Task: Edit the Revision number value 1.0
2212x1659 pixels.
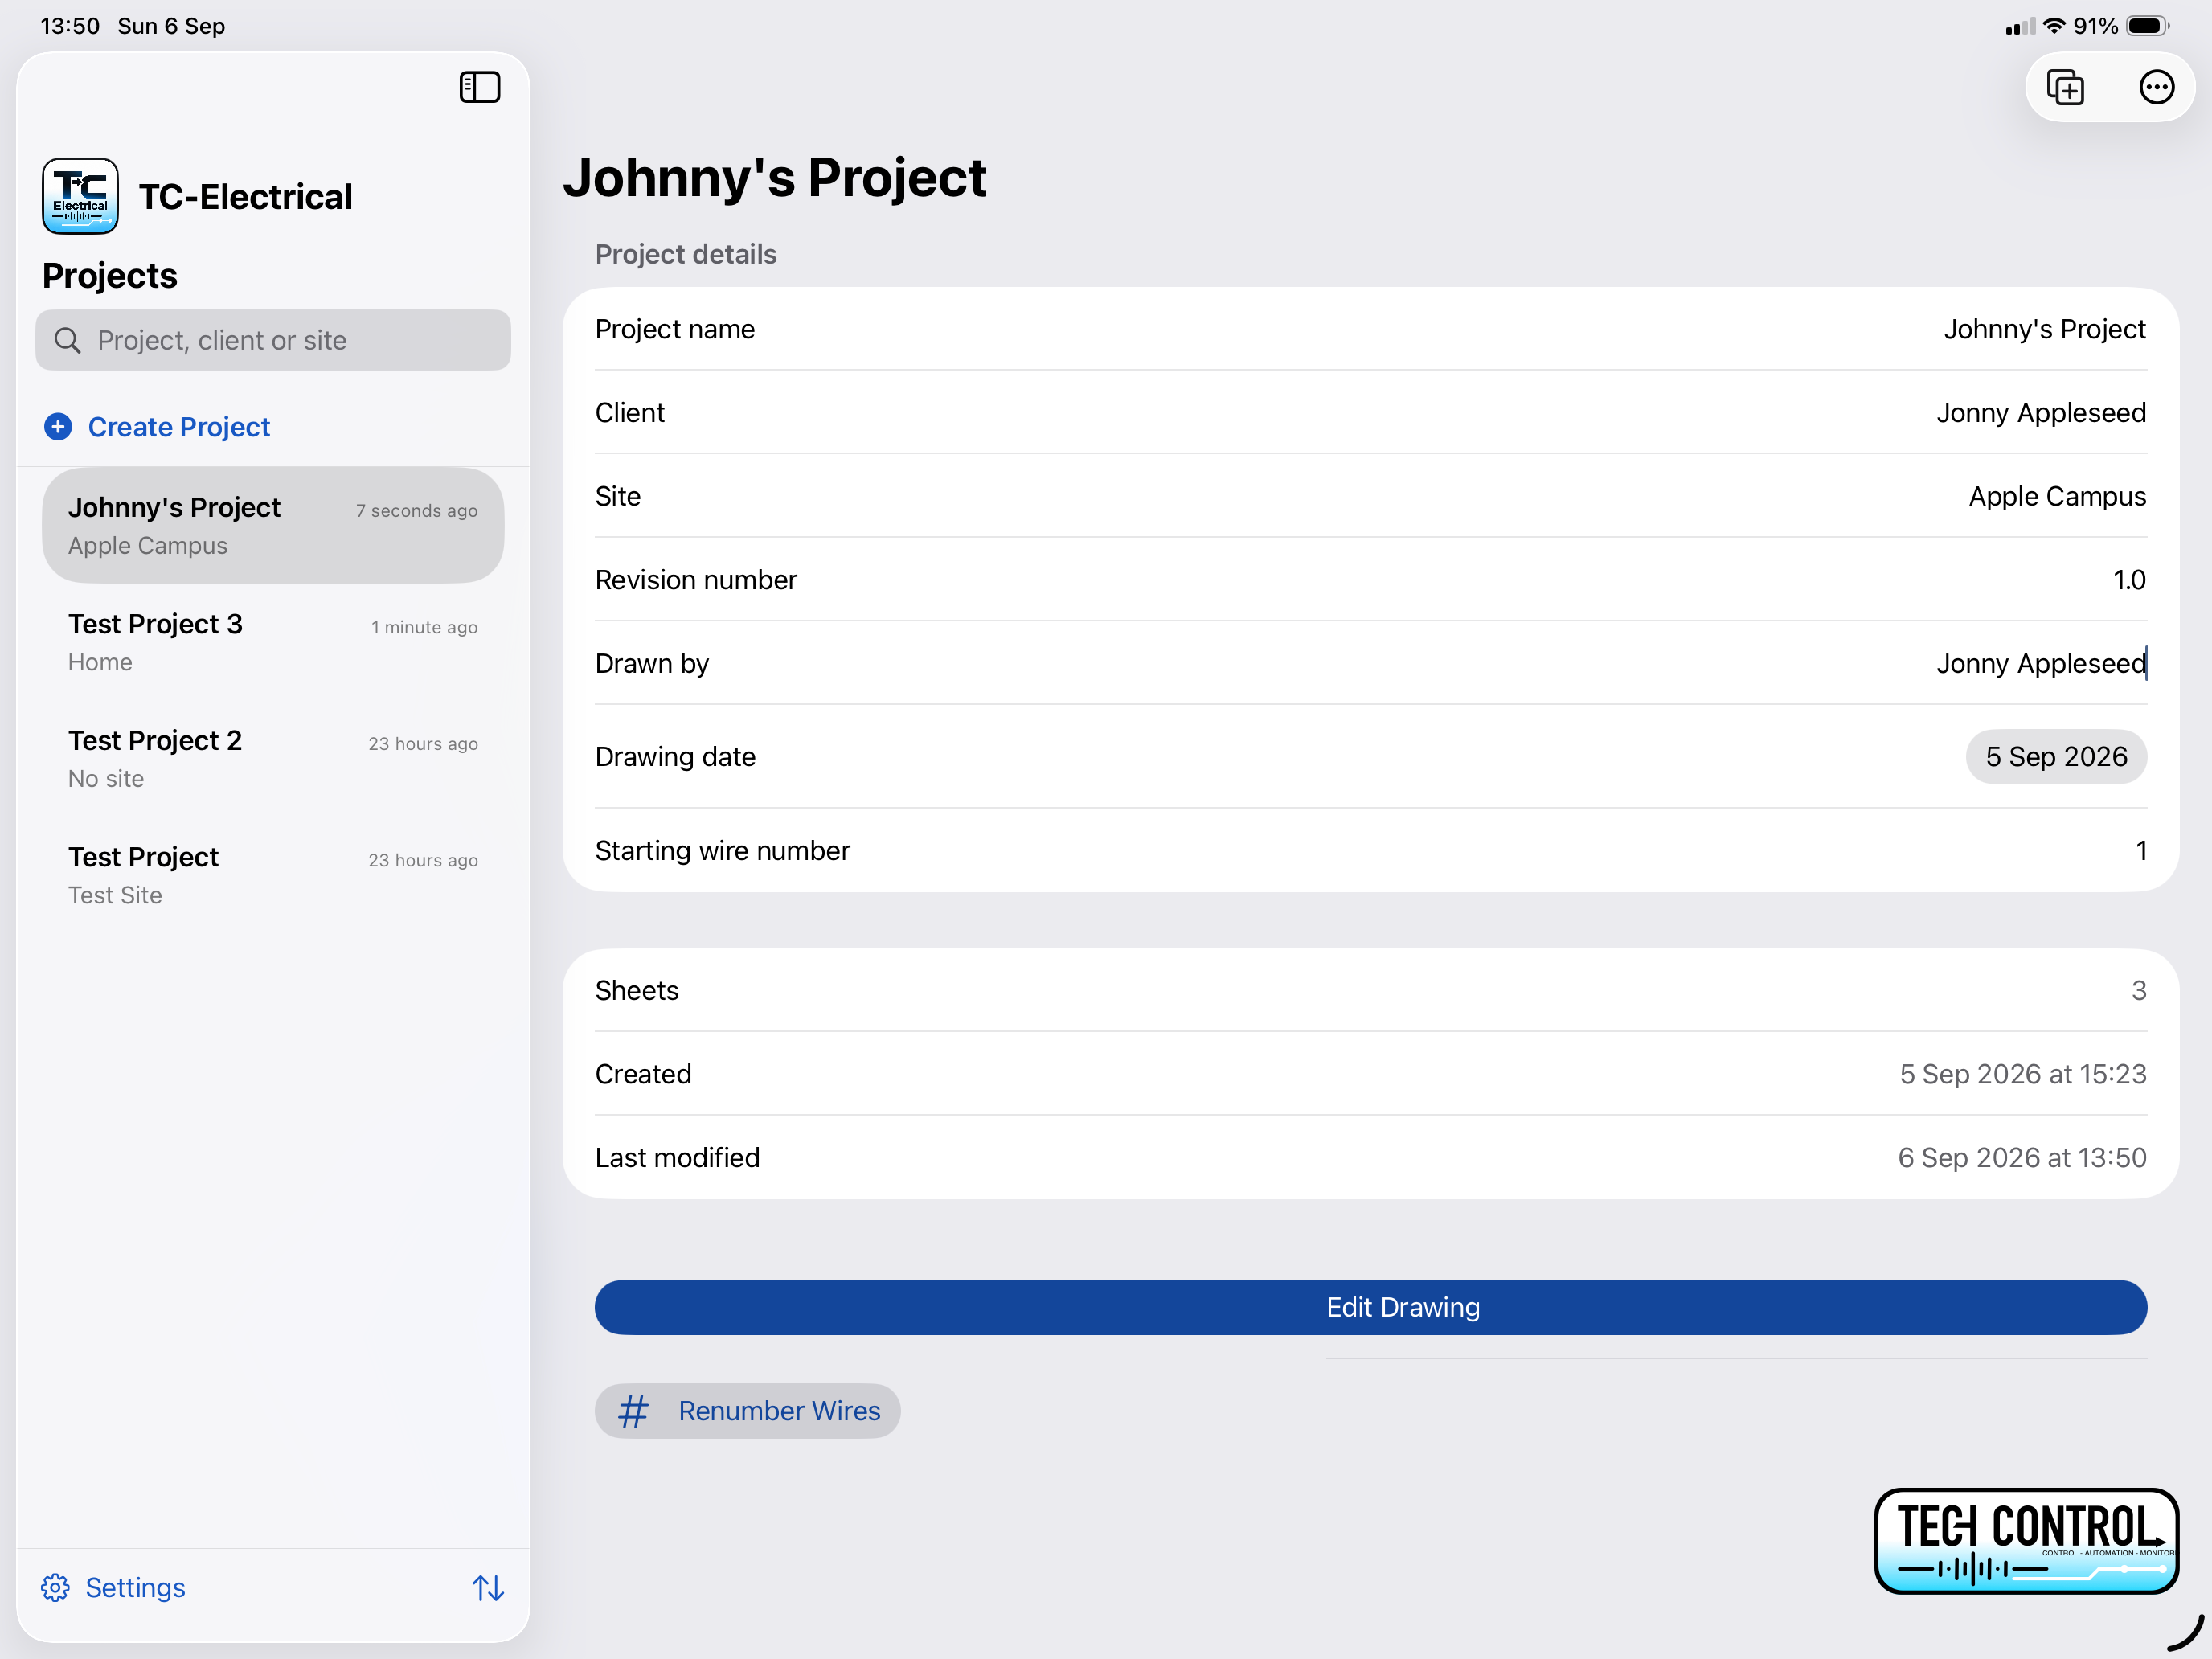Action: [2129, 580]
